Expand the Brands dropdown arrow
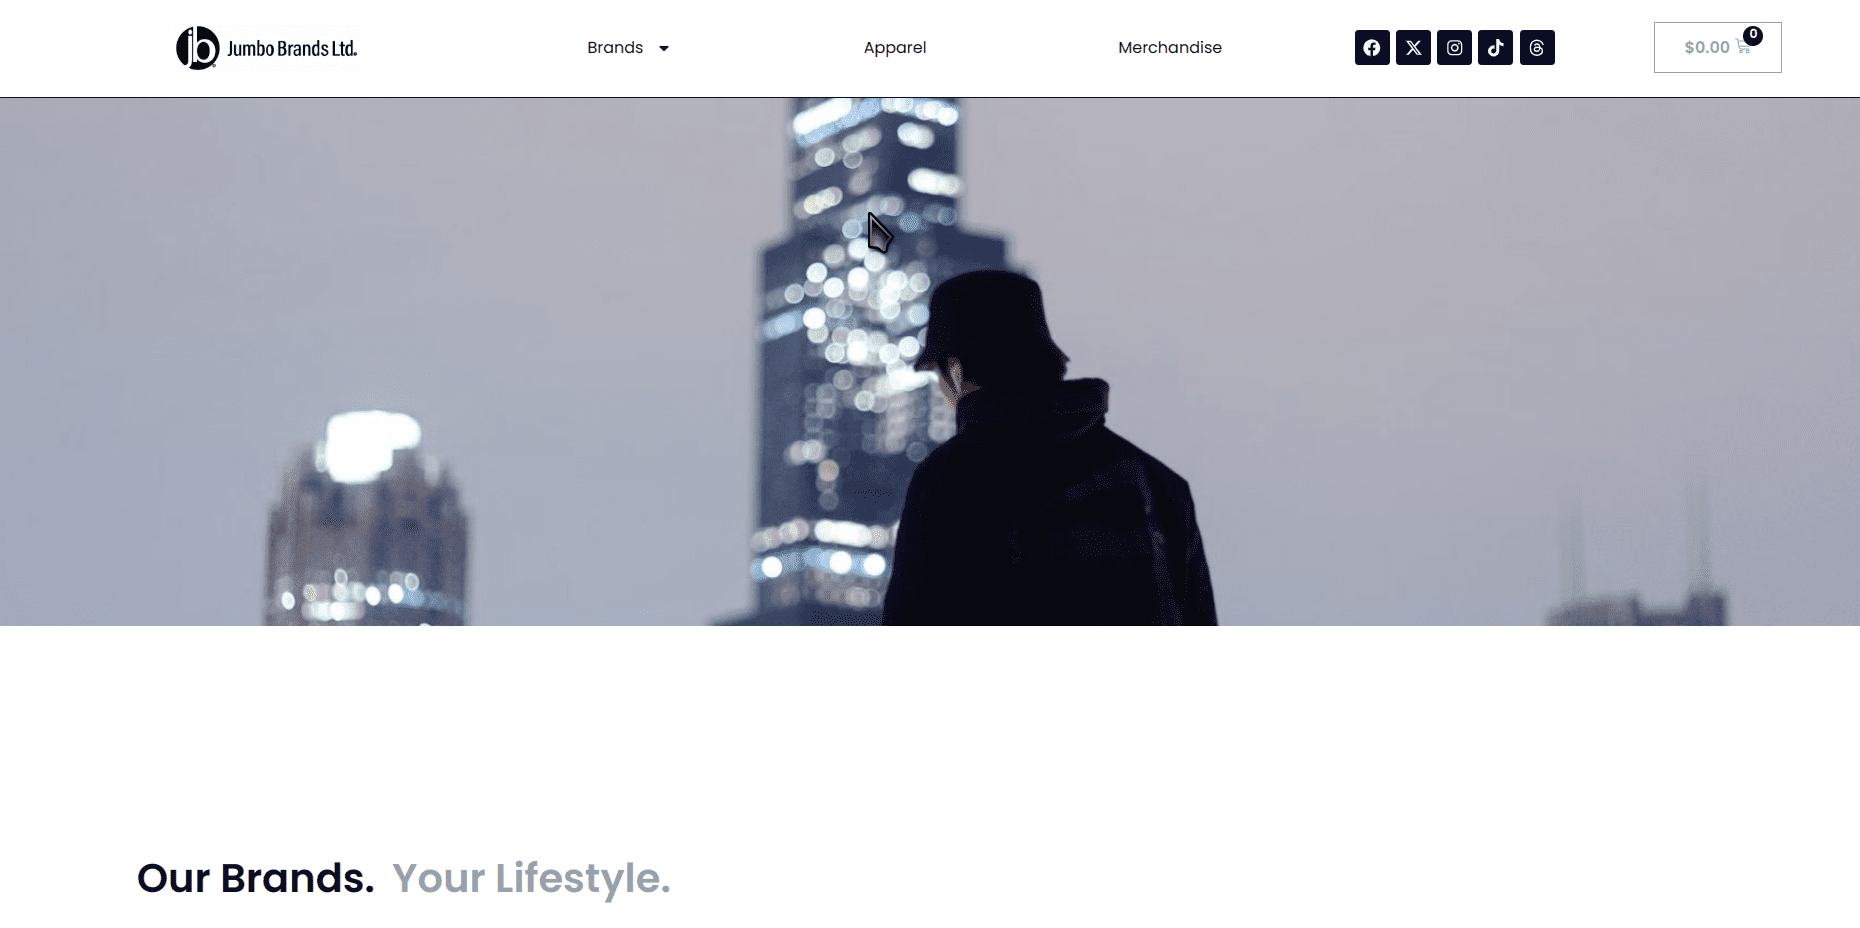 [x=664, y=48]
